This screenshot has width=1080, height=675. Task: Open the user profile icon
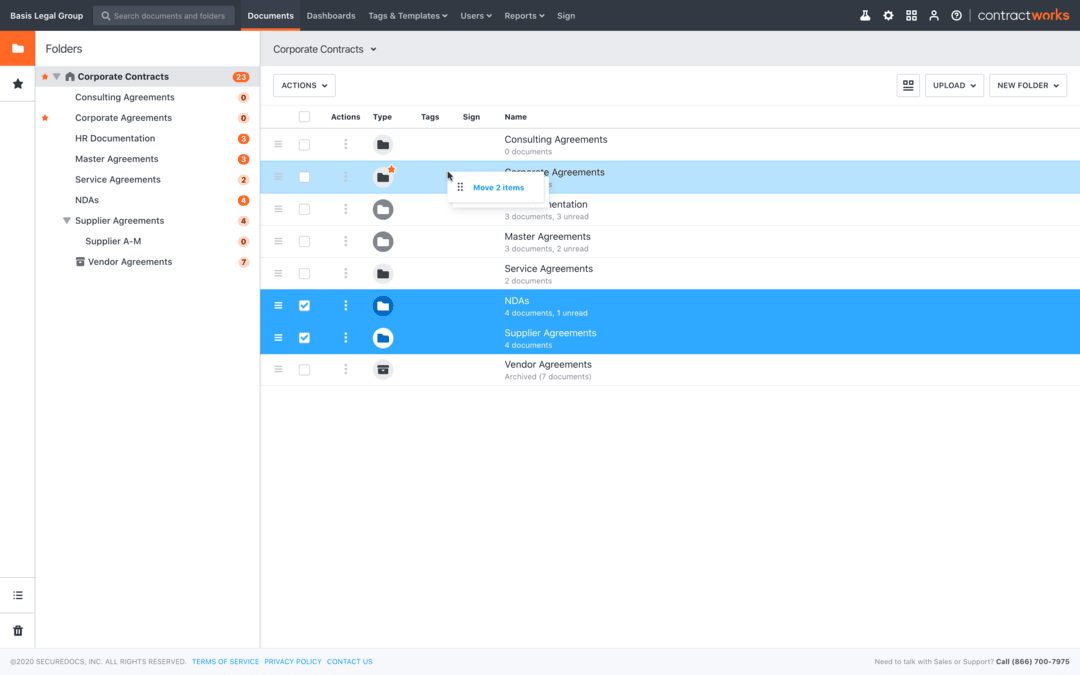point(933,15)
